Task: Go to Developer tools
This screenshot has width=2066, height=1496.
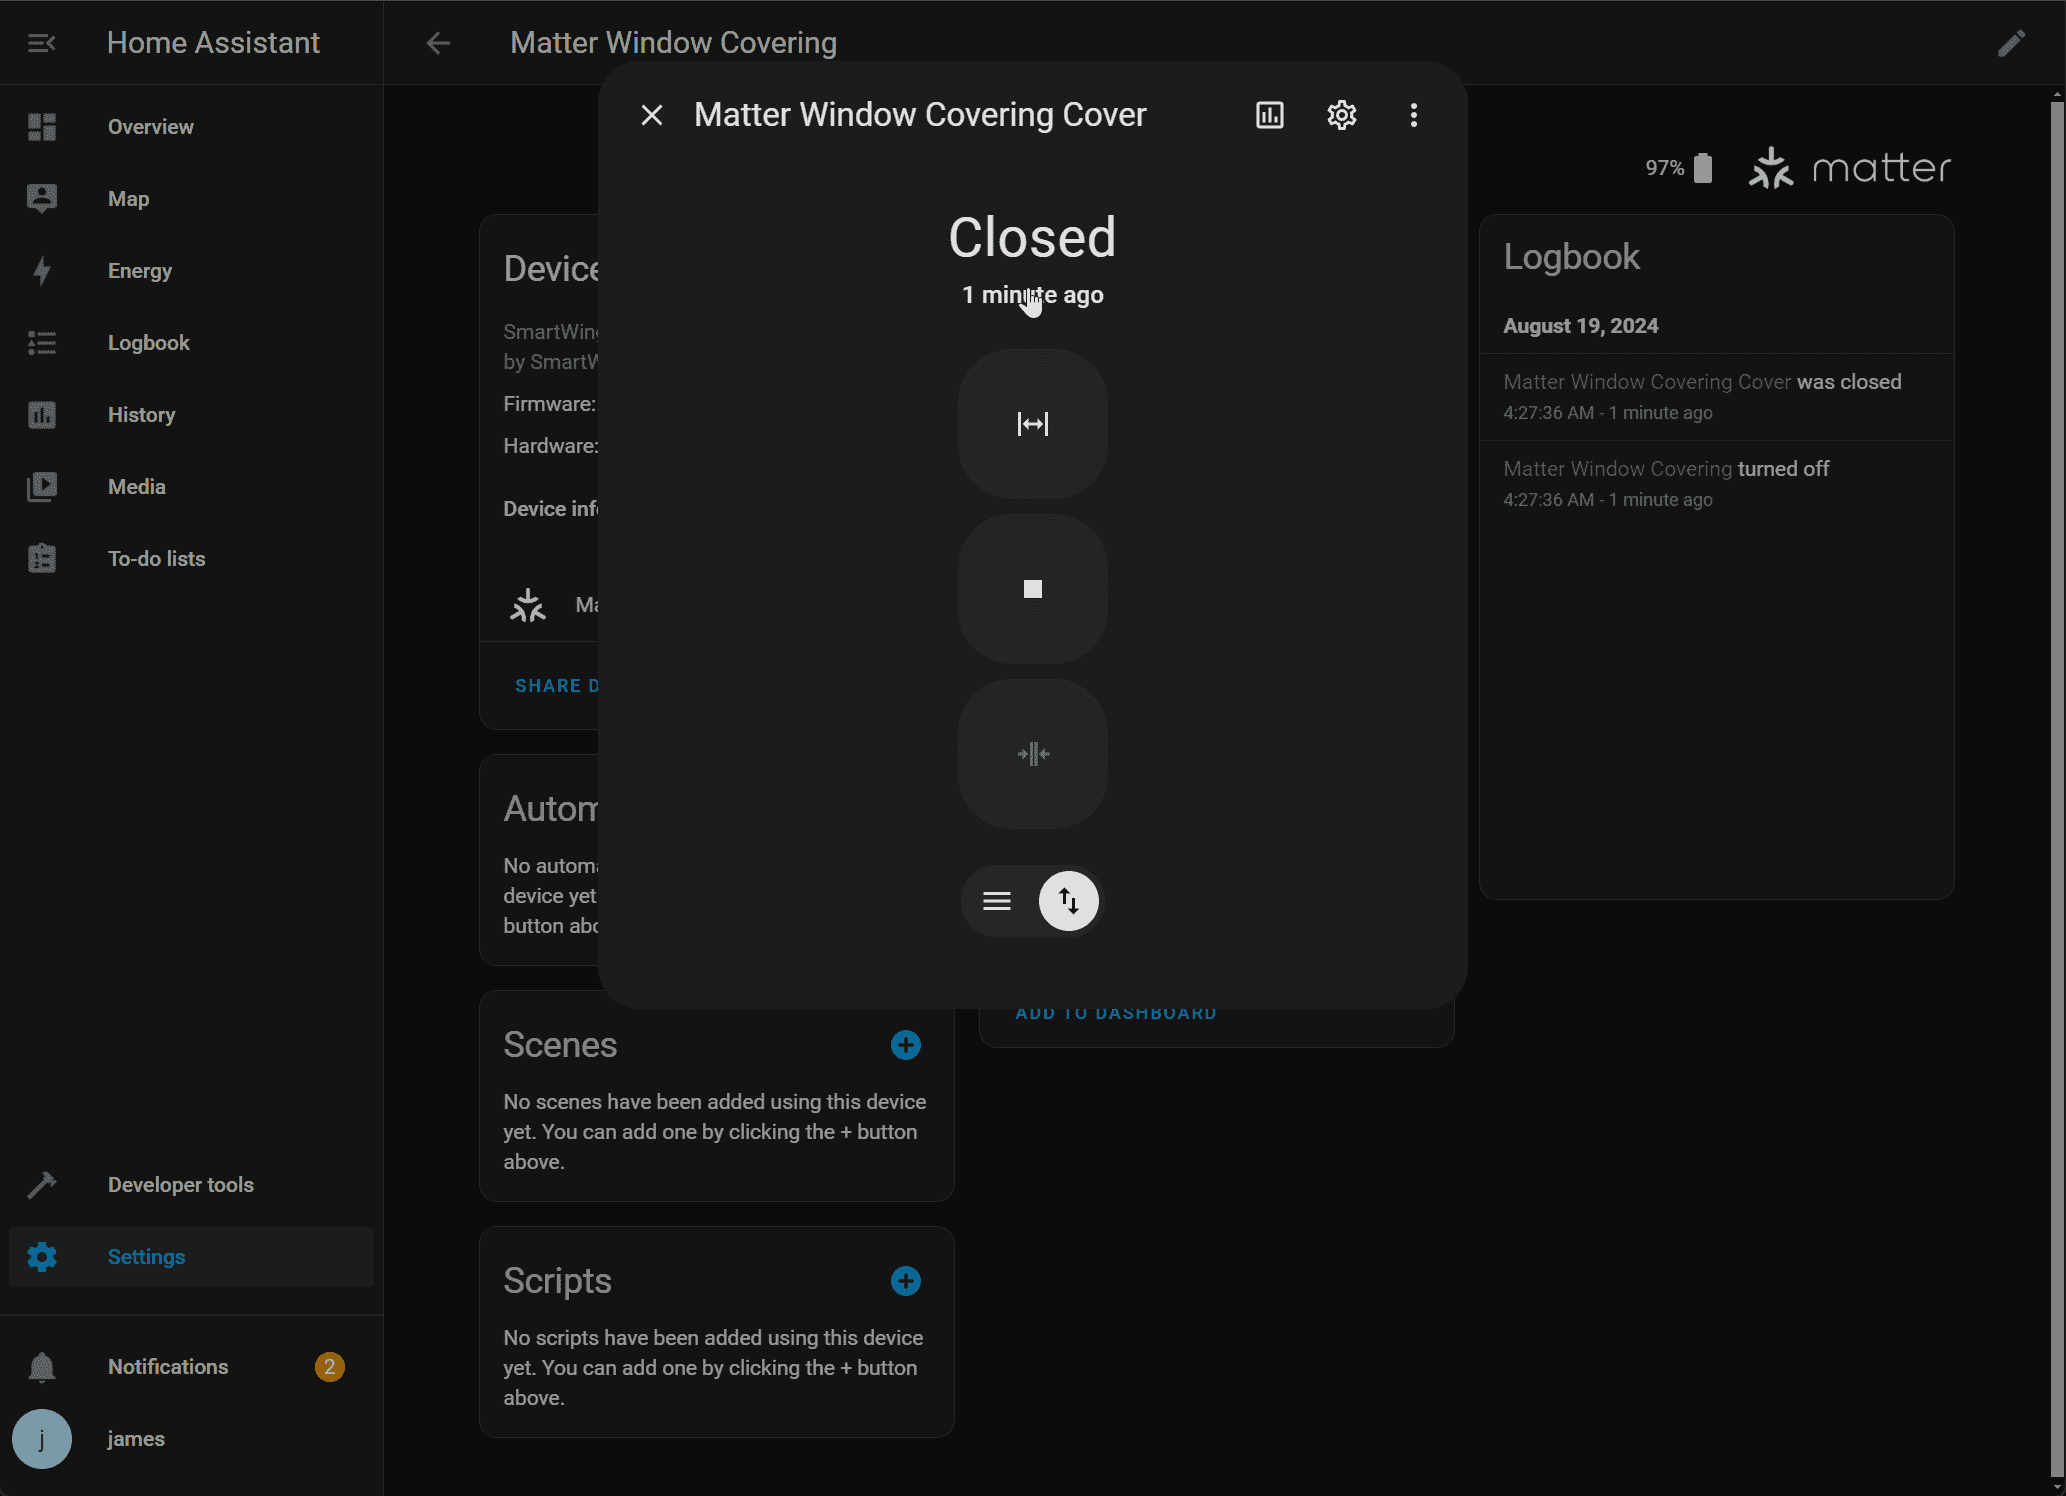Action: click(x=180, y=1185)
